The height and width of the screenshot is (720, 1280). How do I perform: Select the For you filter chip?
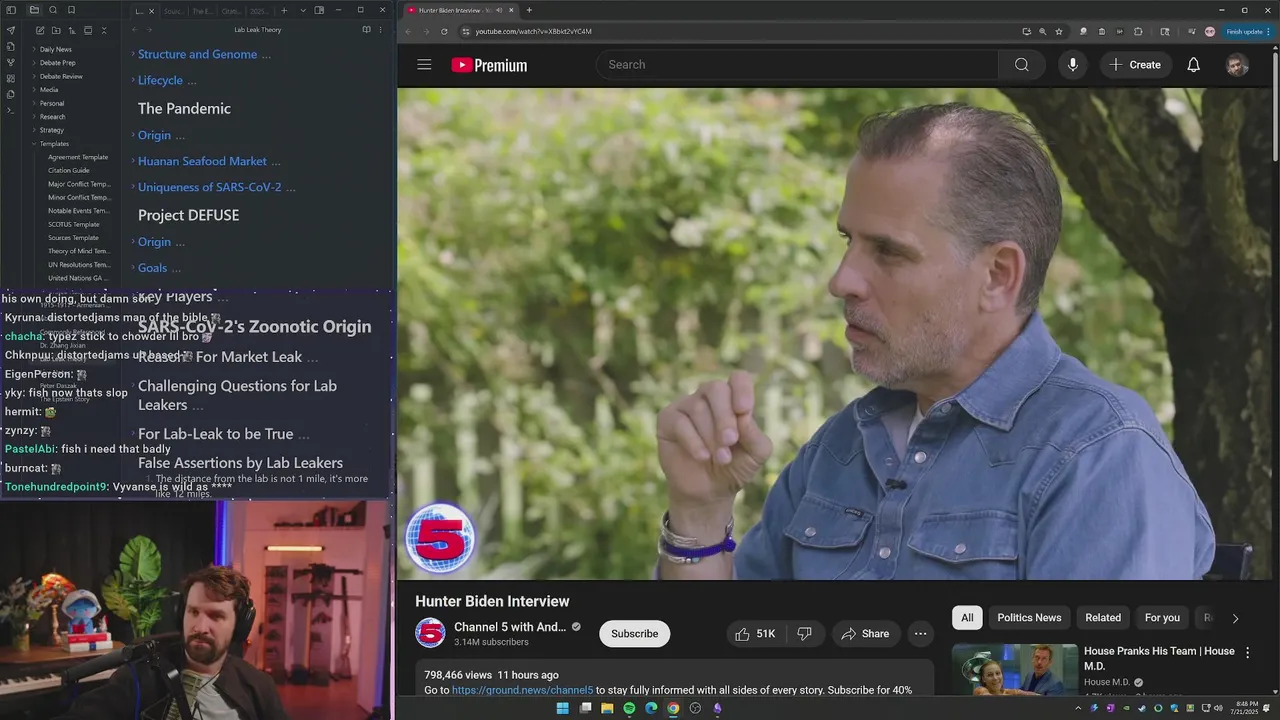tap(1162, 618)
